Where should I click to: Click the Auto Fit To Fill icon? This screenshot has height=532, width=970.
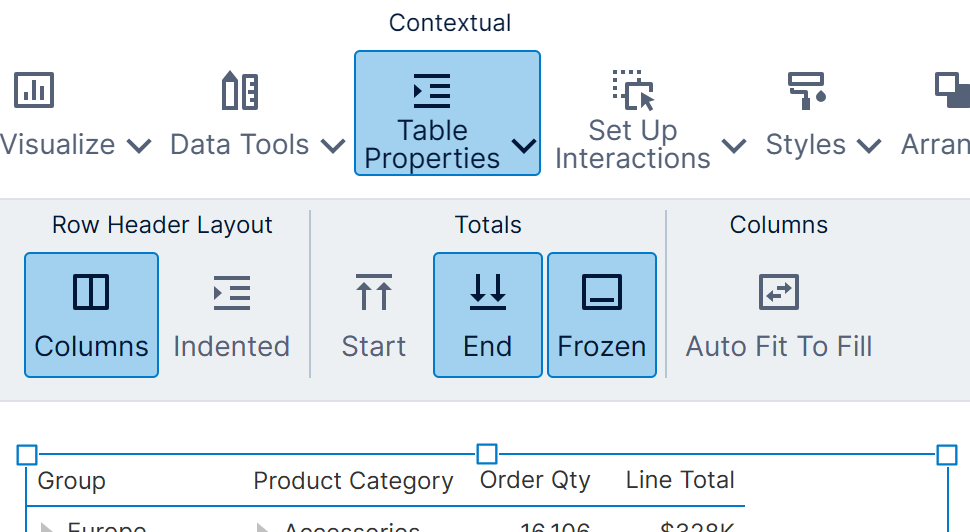[778, 292]
